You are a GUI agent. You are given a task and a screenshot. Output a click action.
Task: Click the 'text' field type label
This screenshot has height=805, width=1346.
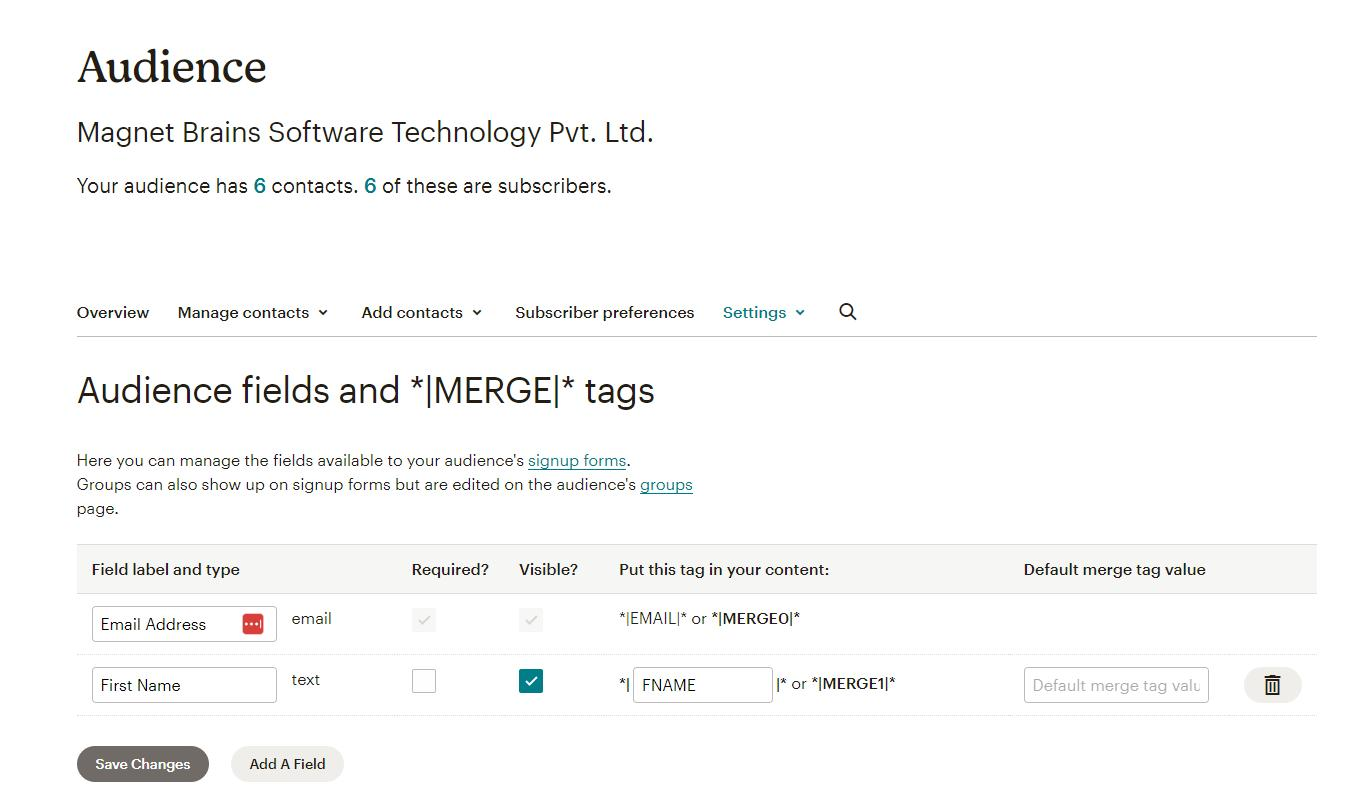pyautogui.click(x=306, y=680)
